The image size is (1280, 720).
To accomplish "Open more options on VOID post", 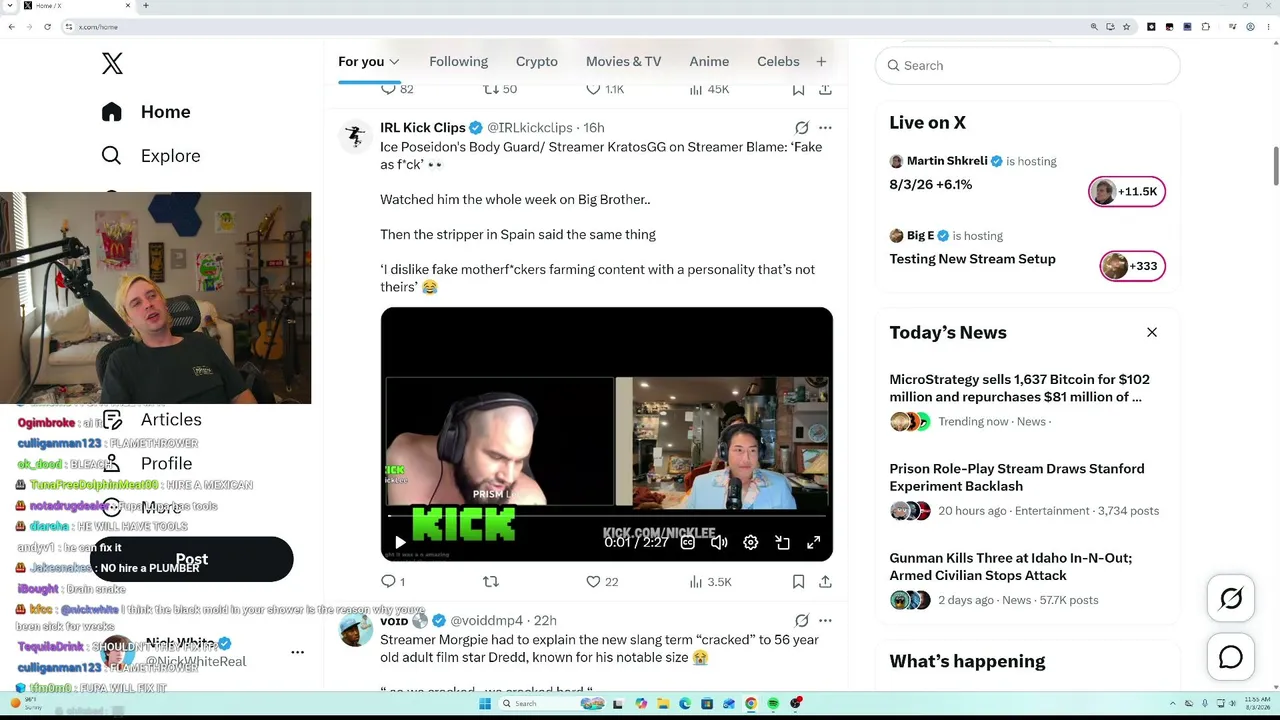I will click(825, 621).
